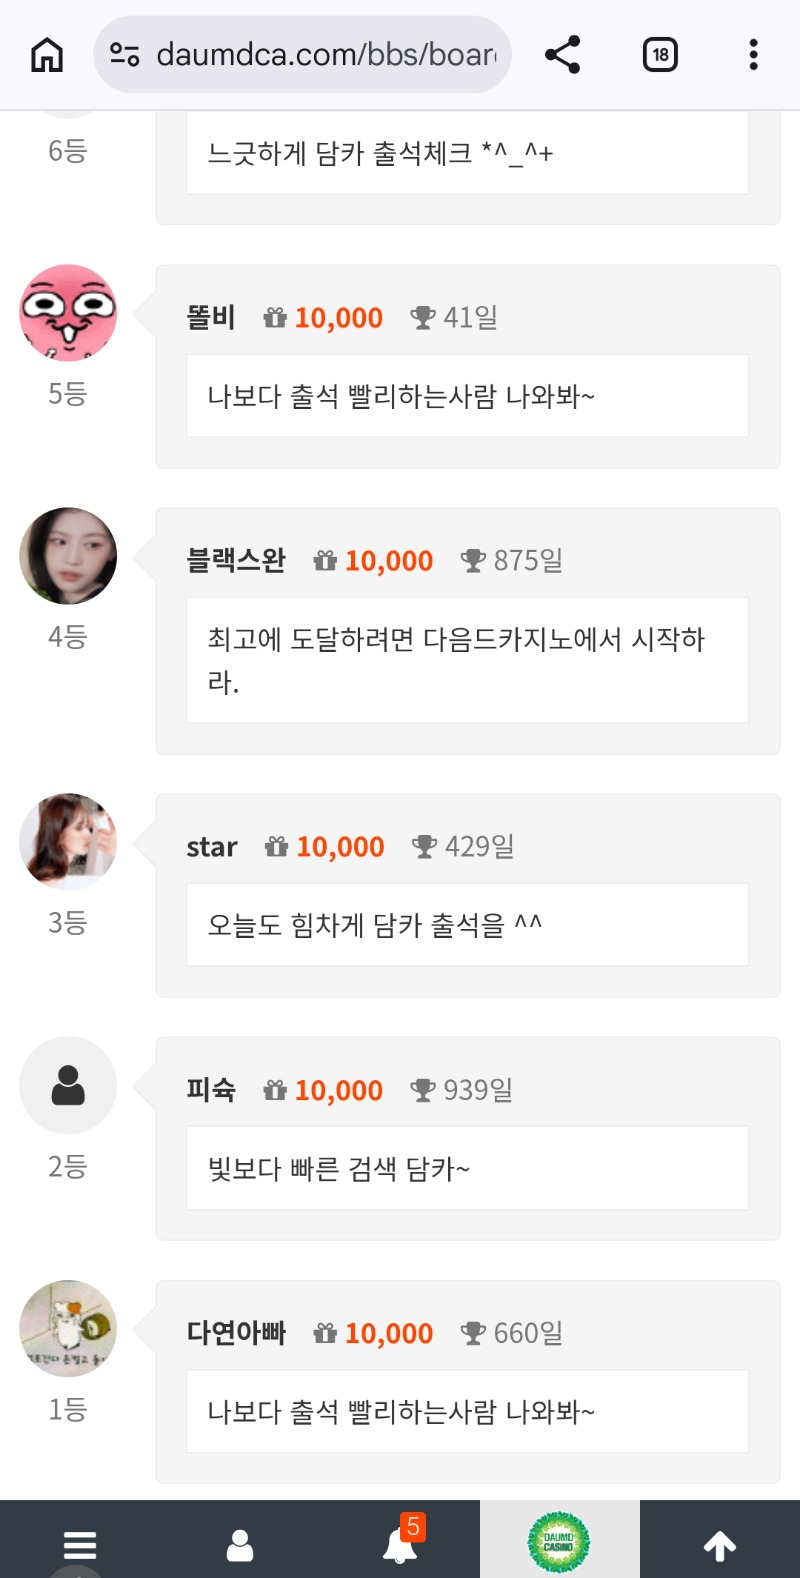Open the user profile icon in bottom bar
This screenshot has height=1578, width=800.
pos(240,1545)
